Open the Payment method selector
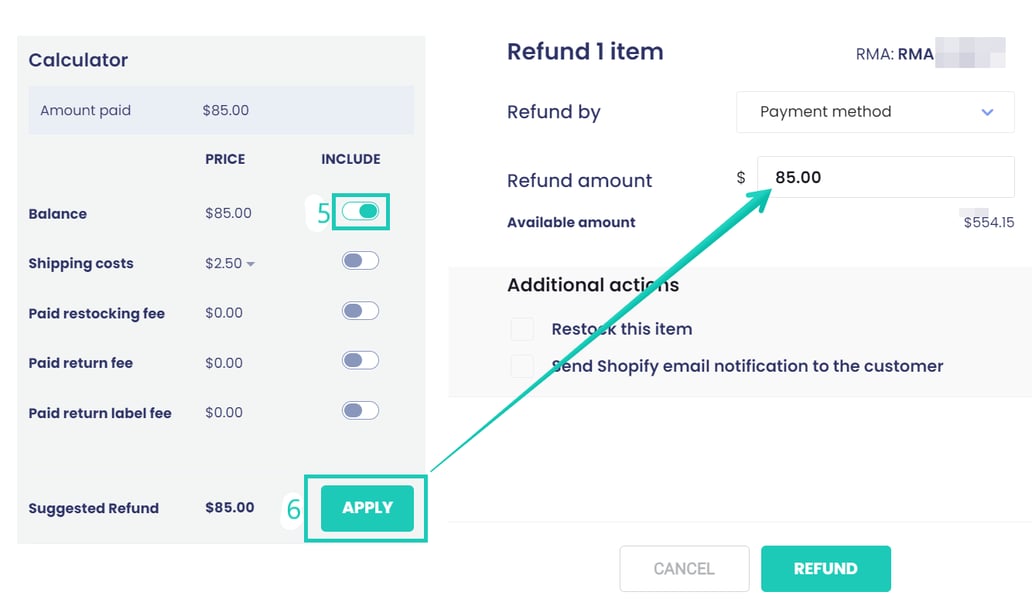Viewport: 1032px width, 609px height. pyautogui.click(x=875, y=112)
